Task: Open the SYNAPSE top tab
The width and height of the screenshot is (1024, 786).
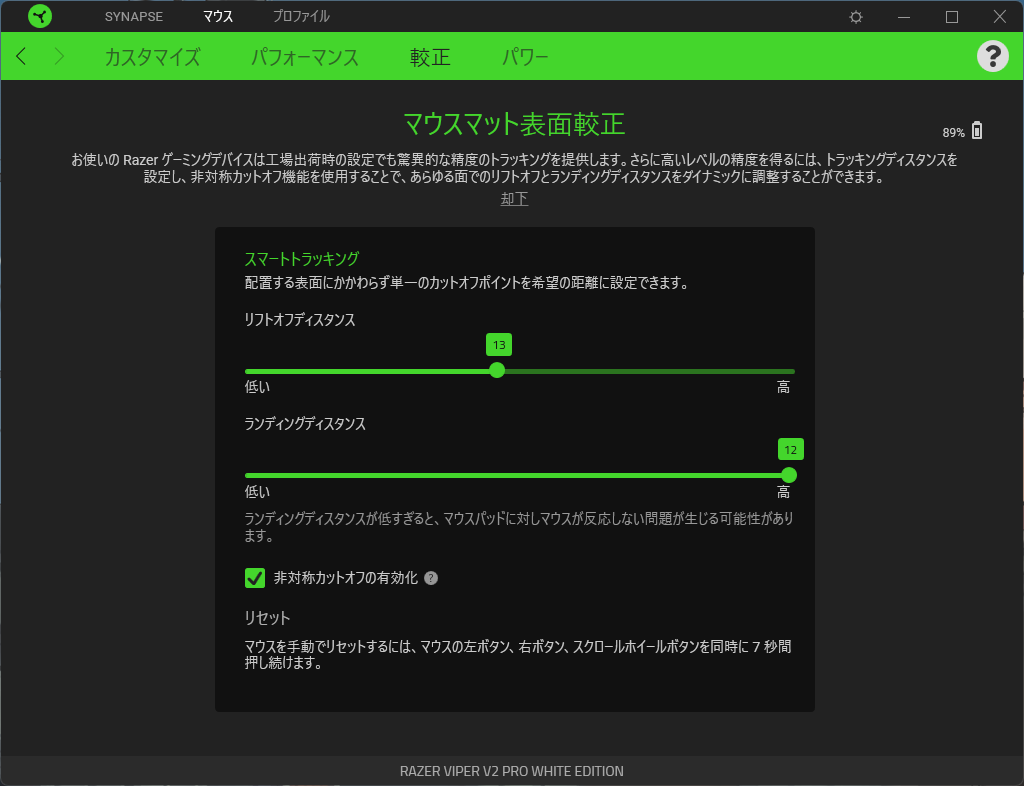Action: (134, 17)
